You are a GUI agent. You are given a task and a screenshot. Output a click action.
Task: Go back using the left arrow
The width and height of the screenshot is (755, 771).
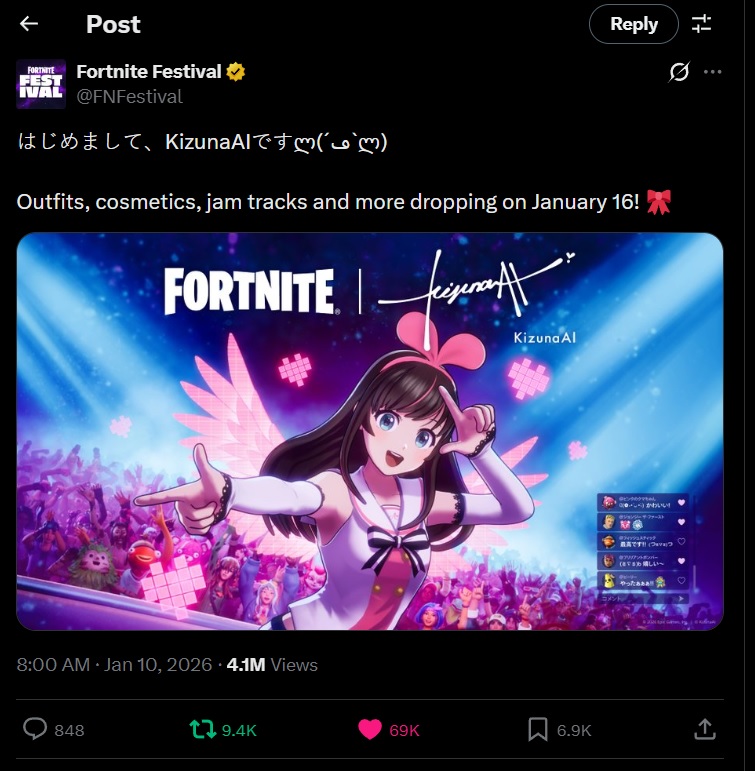(x=29, y=24)
